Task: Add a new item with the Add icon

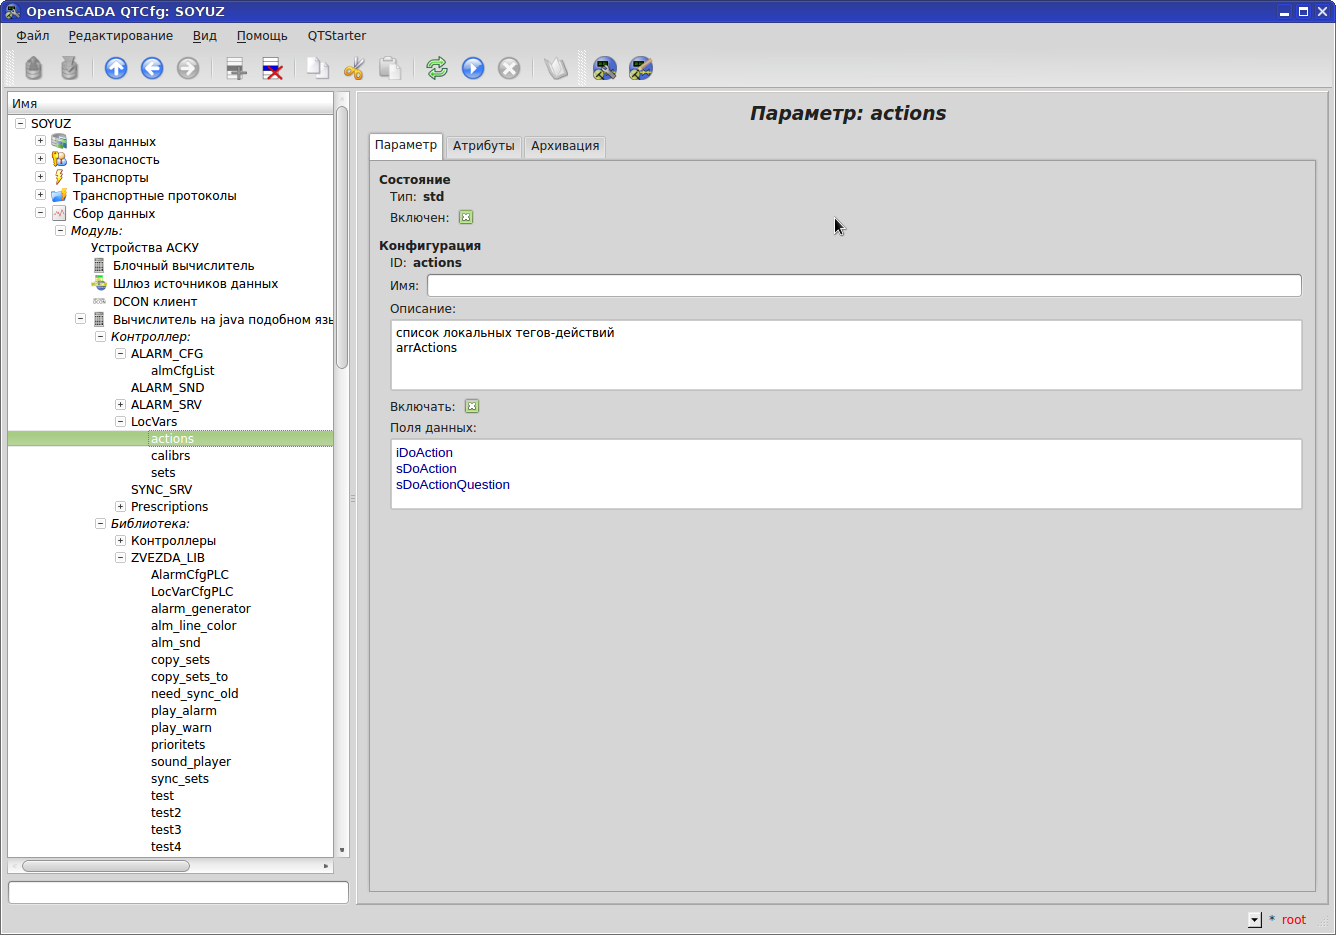Action: point(236,68)
